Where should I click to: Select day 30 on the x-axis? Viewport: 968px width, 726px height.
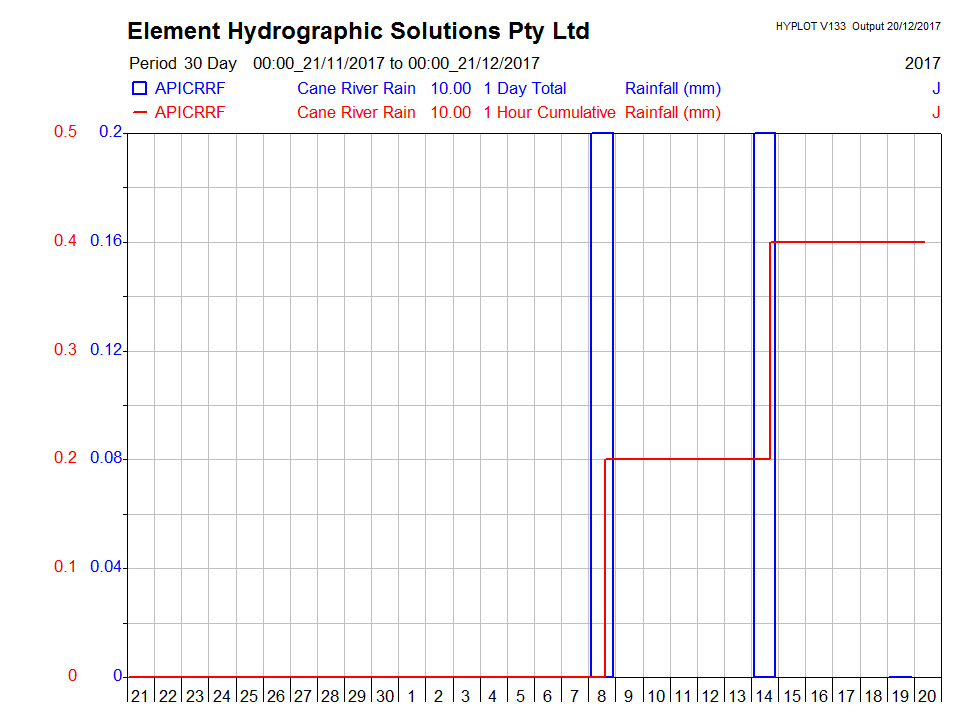384,696
